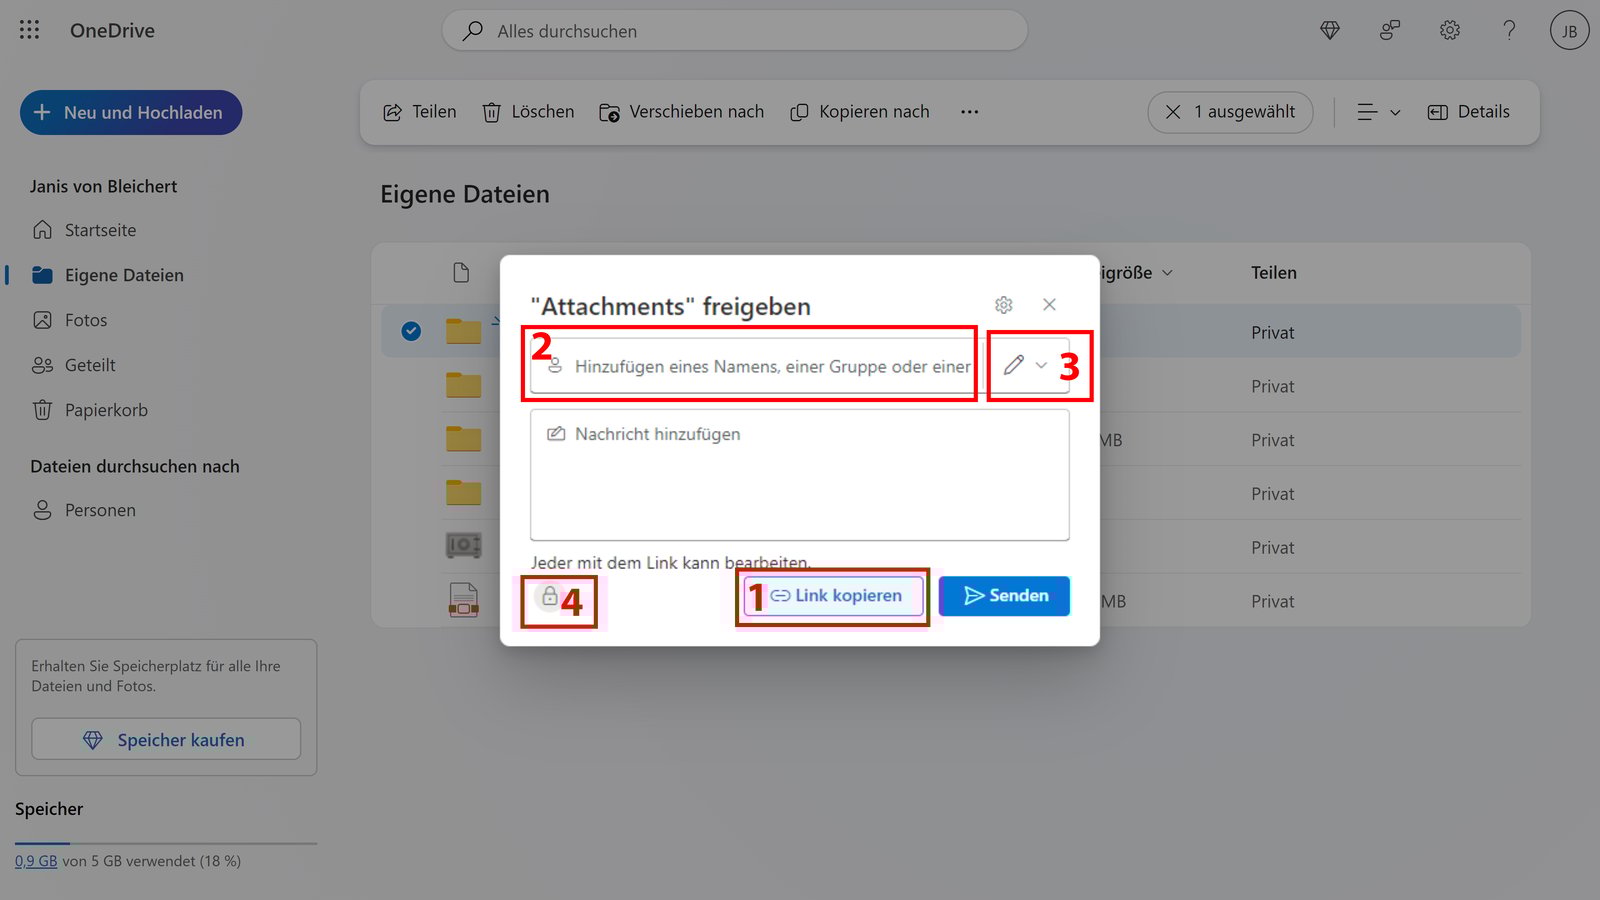
Task: Uncheck the selected Attachments folder checkbox
Action: (409, 331)
